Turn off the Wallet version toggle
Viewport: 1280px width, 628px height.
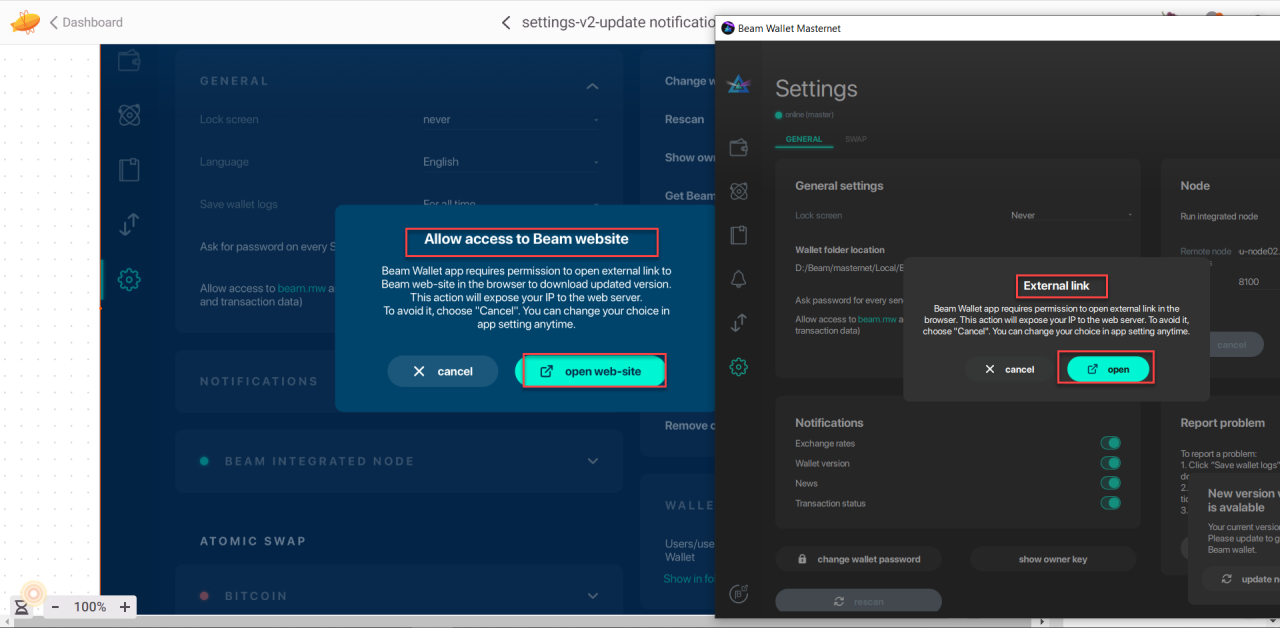1111,463
